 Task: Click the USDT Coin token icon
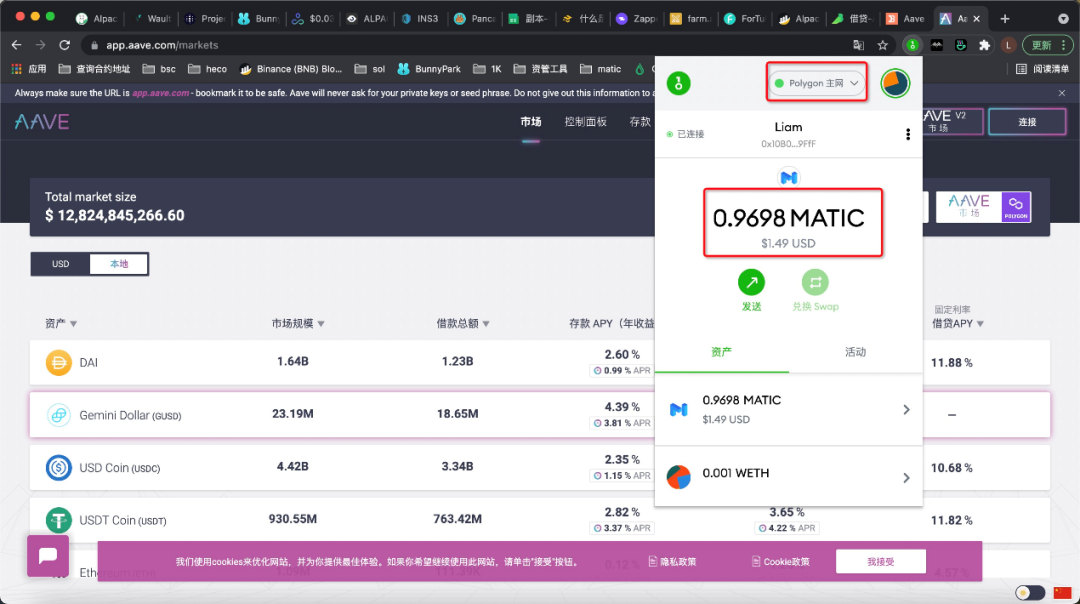click(x=57, y=519)
